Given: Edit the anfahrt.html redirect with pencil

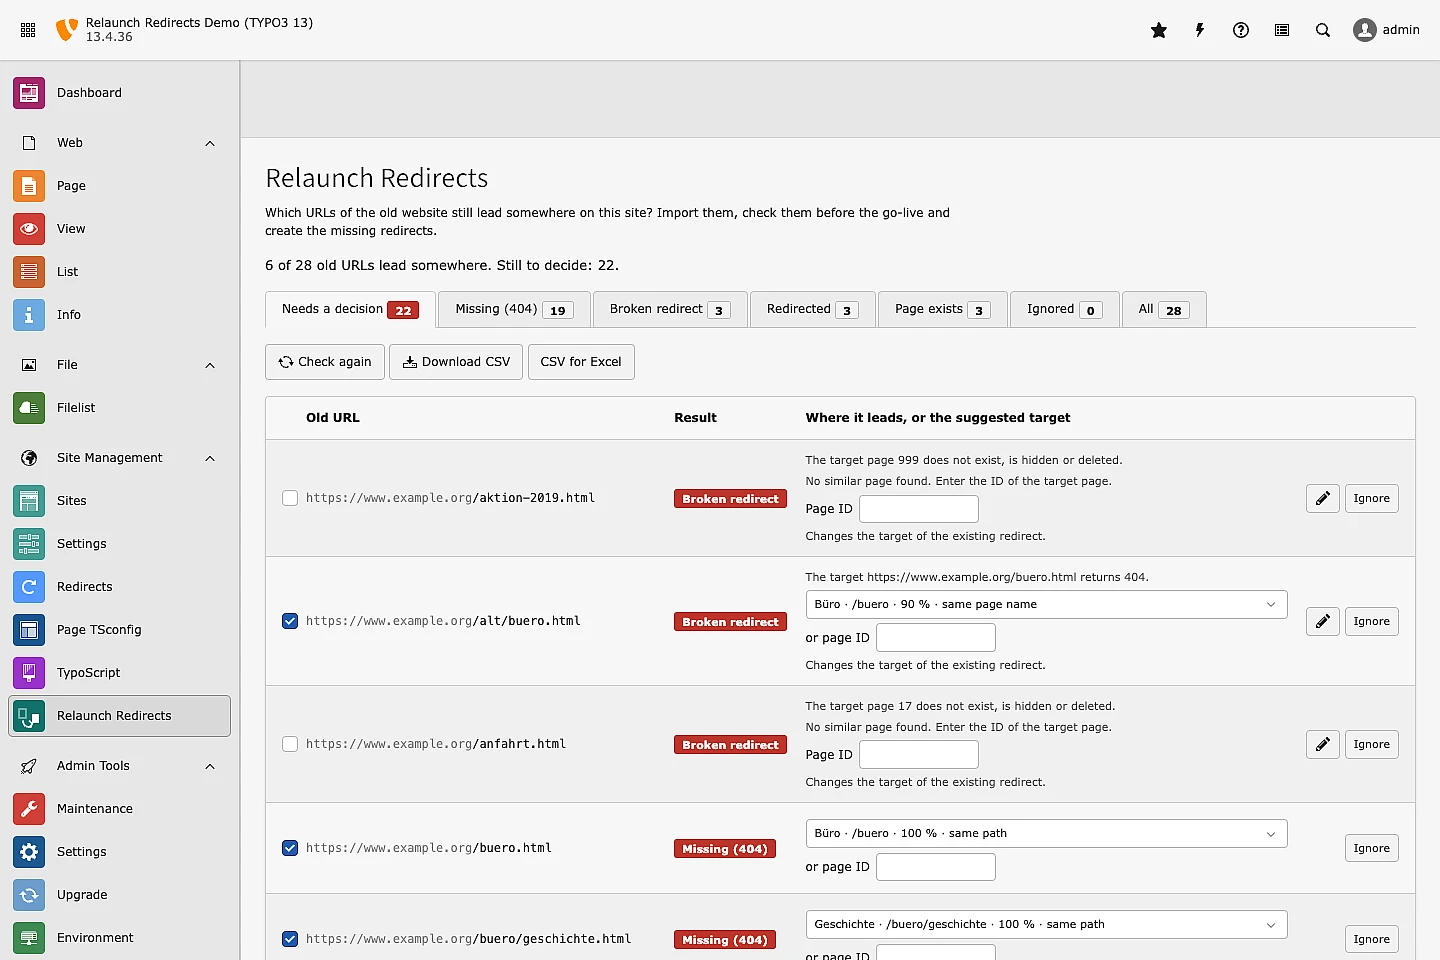Looking at the screenshot, I should (x=1322, y=745).
